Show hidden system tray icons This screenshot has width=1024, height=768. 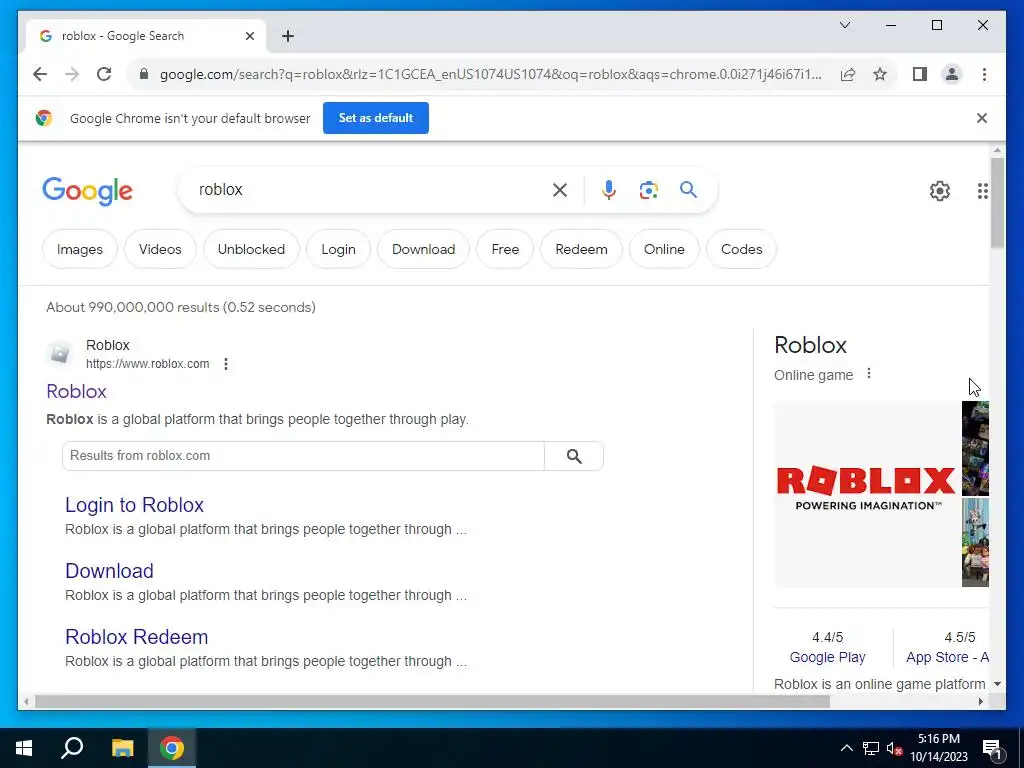click(846, 748)
